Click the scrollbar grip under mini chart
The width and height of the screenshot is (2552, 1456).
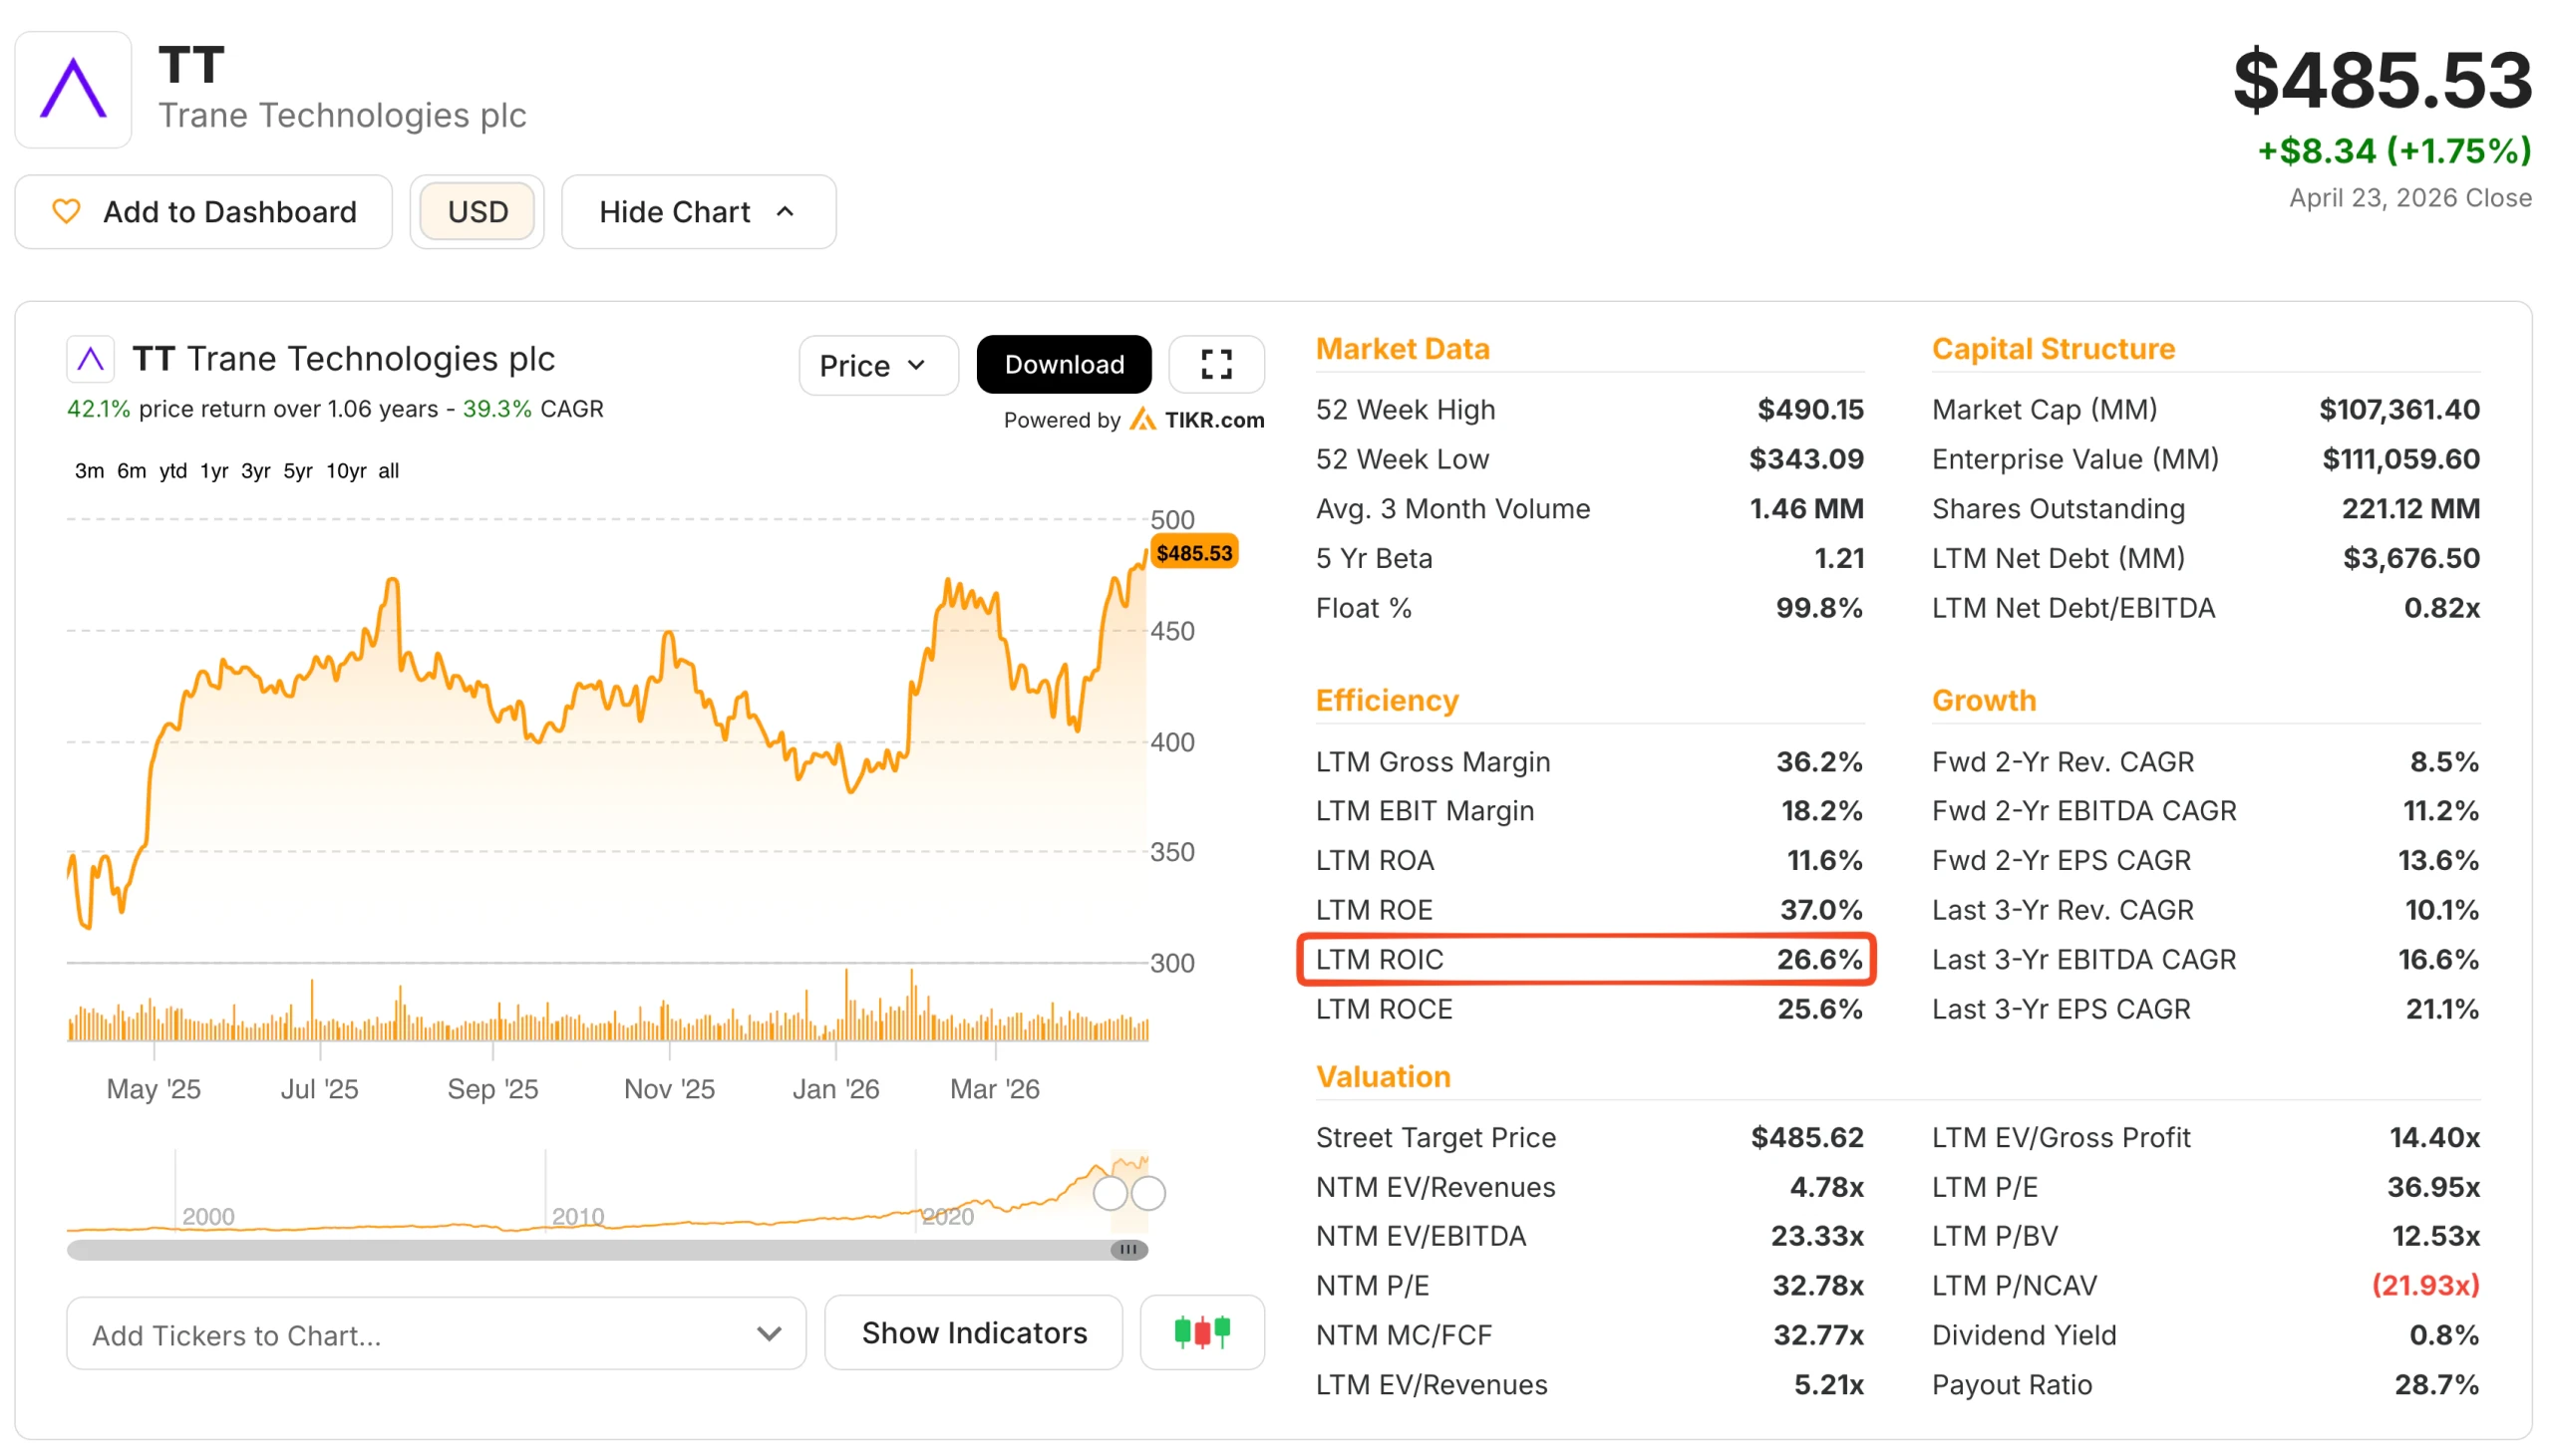coord(1128,1249)
